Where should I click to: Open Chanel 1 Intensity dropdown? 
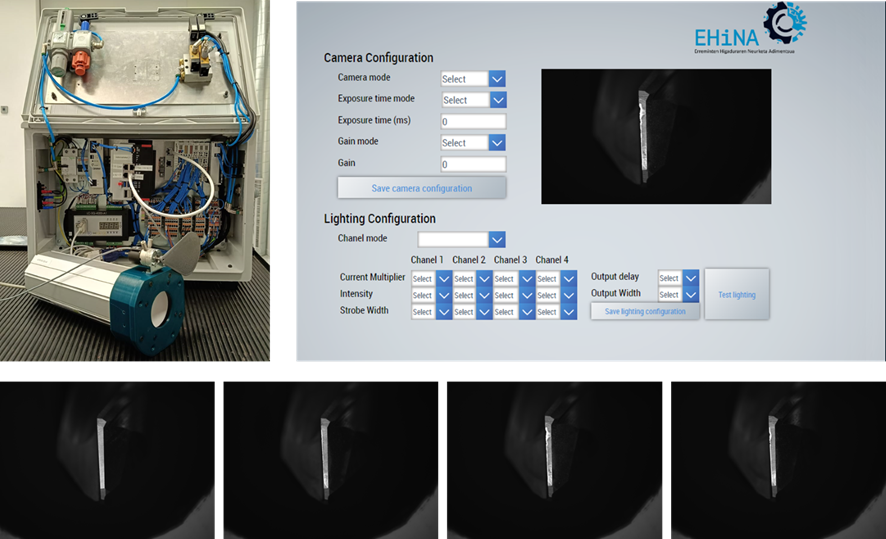(x=431, y=295)
